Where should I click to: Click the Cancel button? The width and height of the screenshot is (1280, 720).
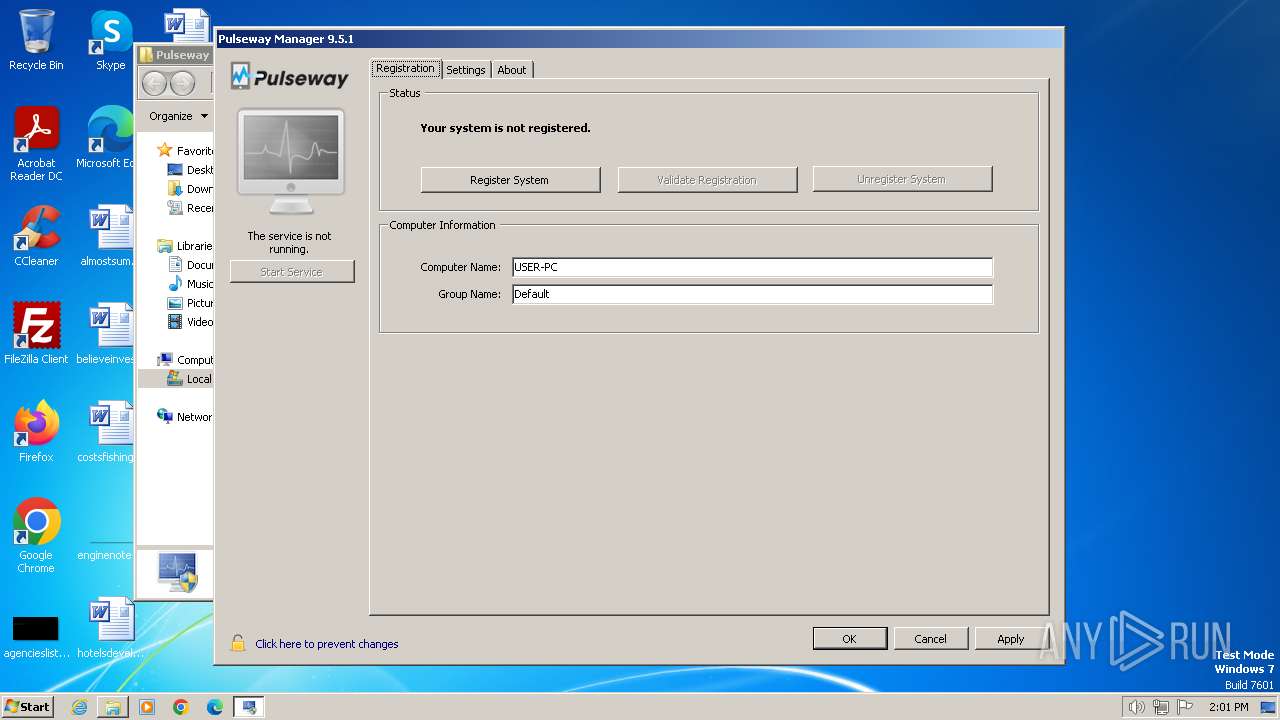coord(930,639)
